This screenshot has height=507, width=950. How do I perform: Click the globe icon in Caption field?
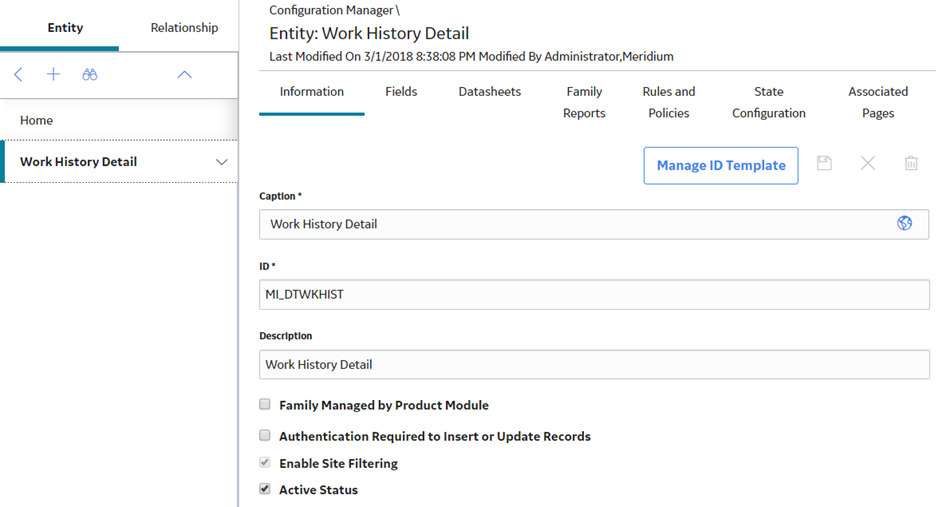tap(905, 223)
